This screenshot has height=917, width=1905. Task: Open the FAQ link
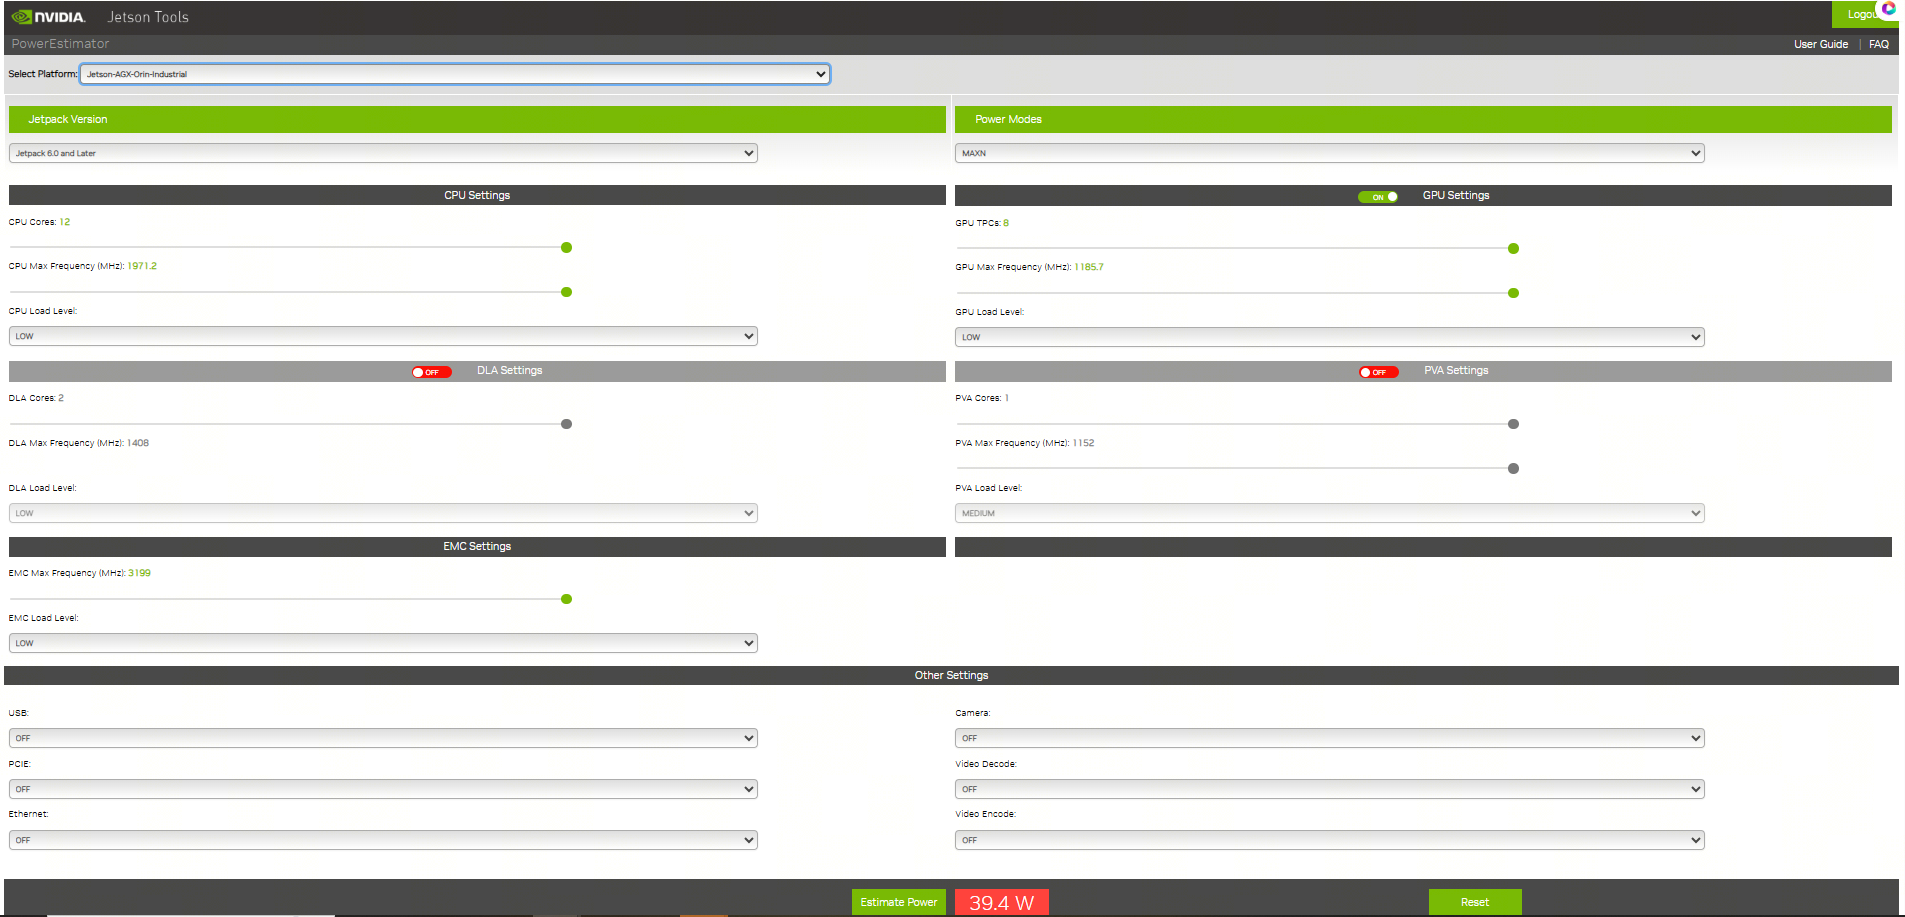click(1878, 44)
